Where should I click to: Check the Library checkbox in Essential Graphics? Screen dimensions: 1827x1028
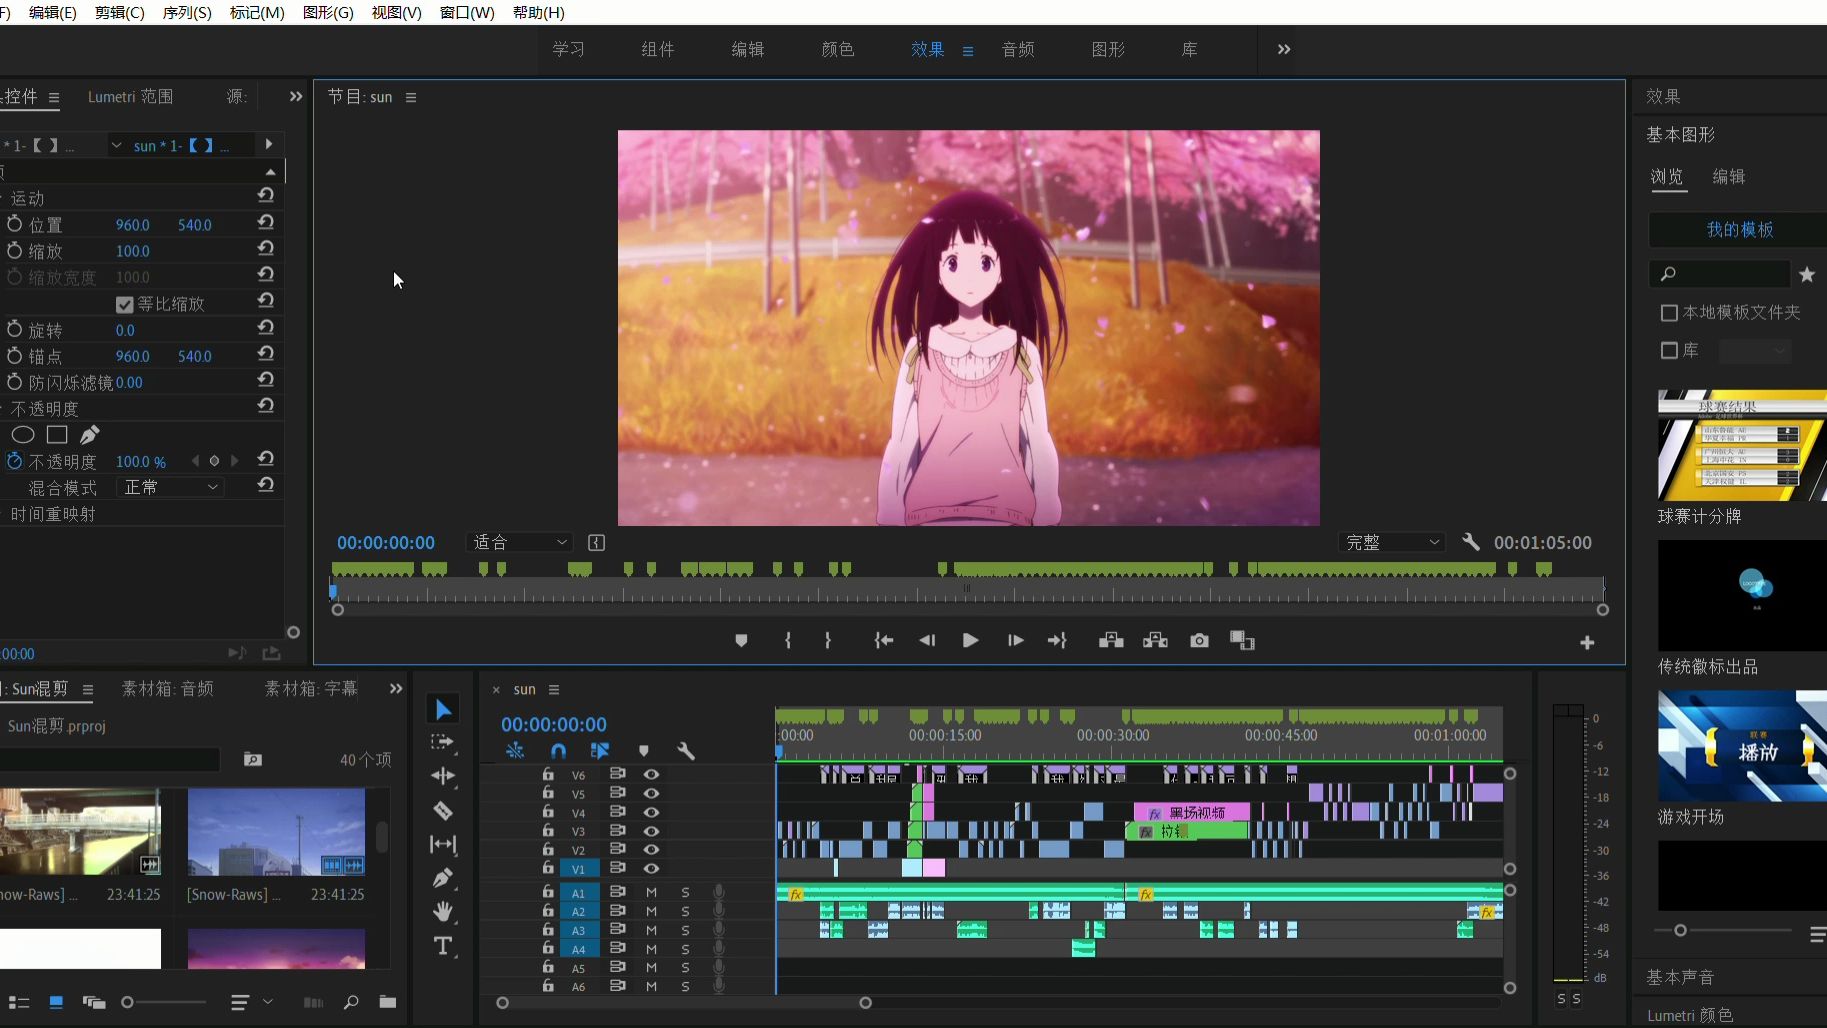coord(1669,350)
